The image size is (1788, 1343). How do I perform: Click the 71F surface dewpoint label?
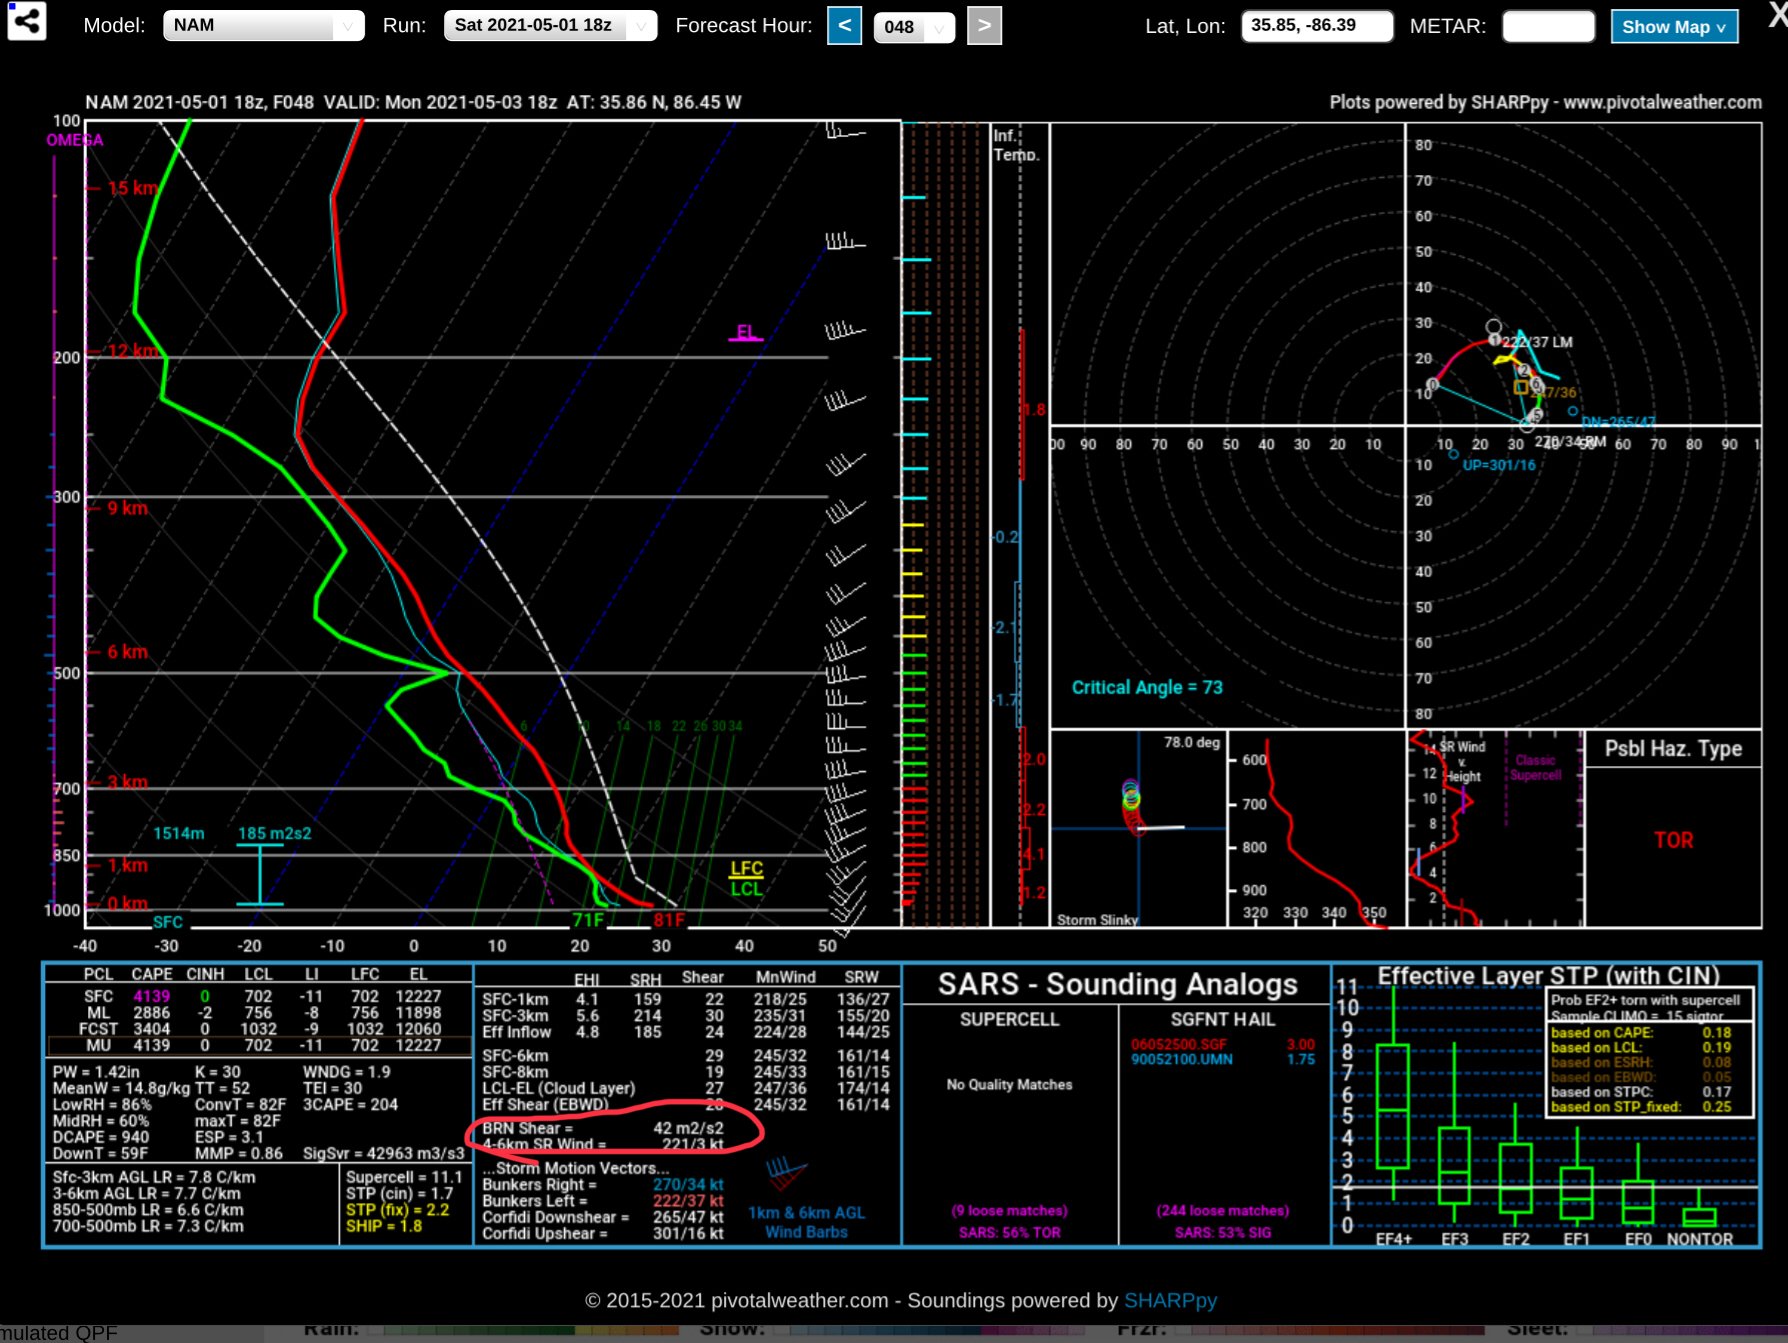(588, 919)
